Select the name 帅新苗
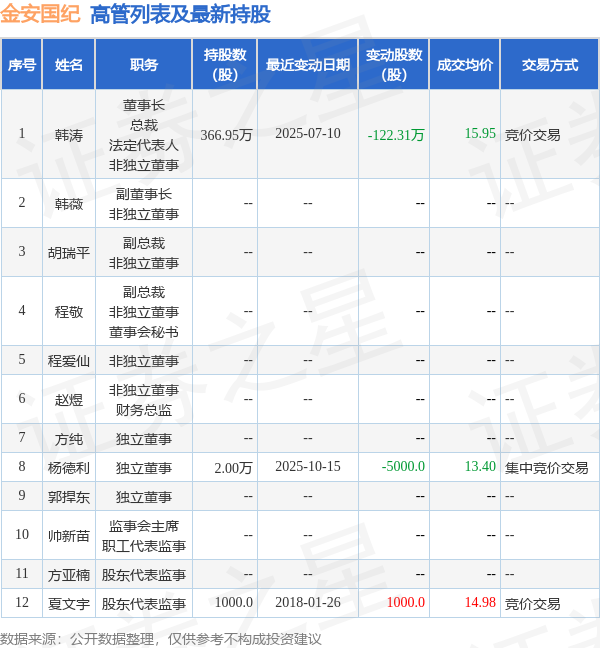 pyautogui.click(x=69, y=536)
